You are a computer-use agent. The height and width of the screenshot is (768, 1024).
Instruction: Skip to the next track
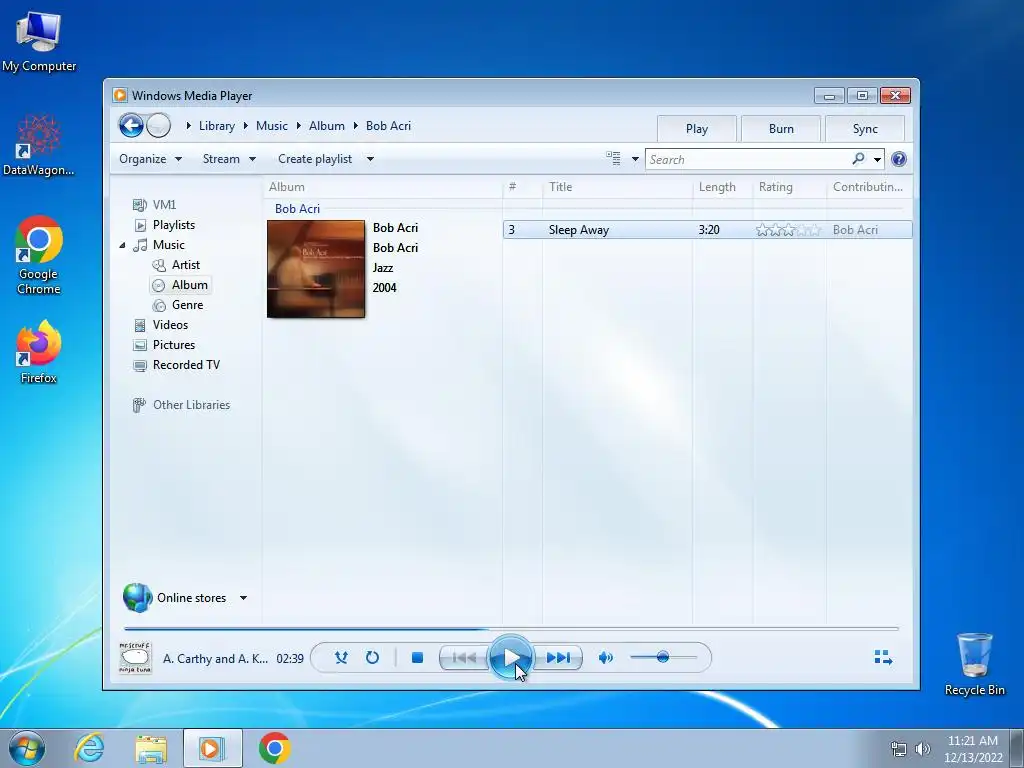tap(558, 658)
